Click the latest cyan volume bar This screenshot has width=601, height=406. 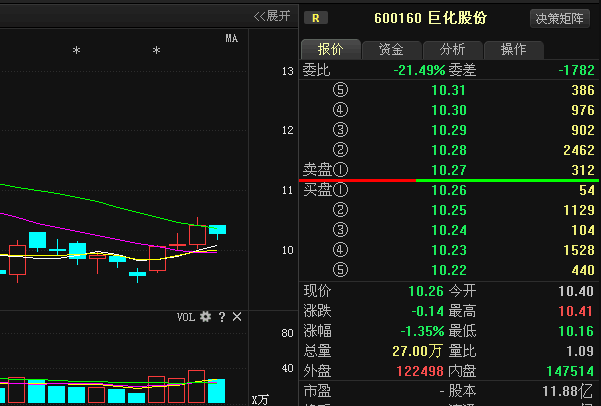pos(217,391)
